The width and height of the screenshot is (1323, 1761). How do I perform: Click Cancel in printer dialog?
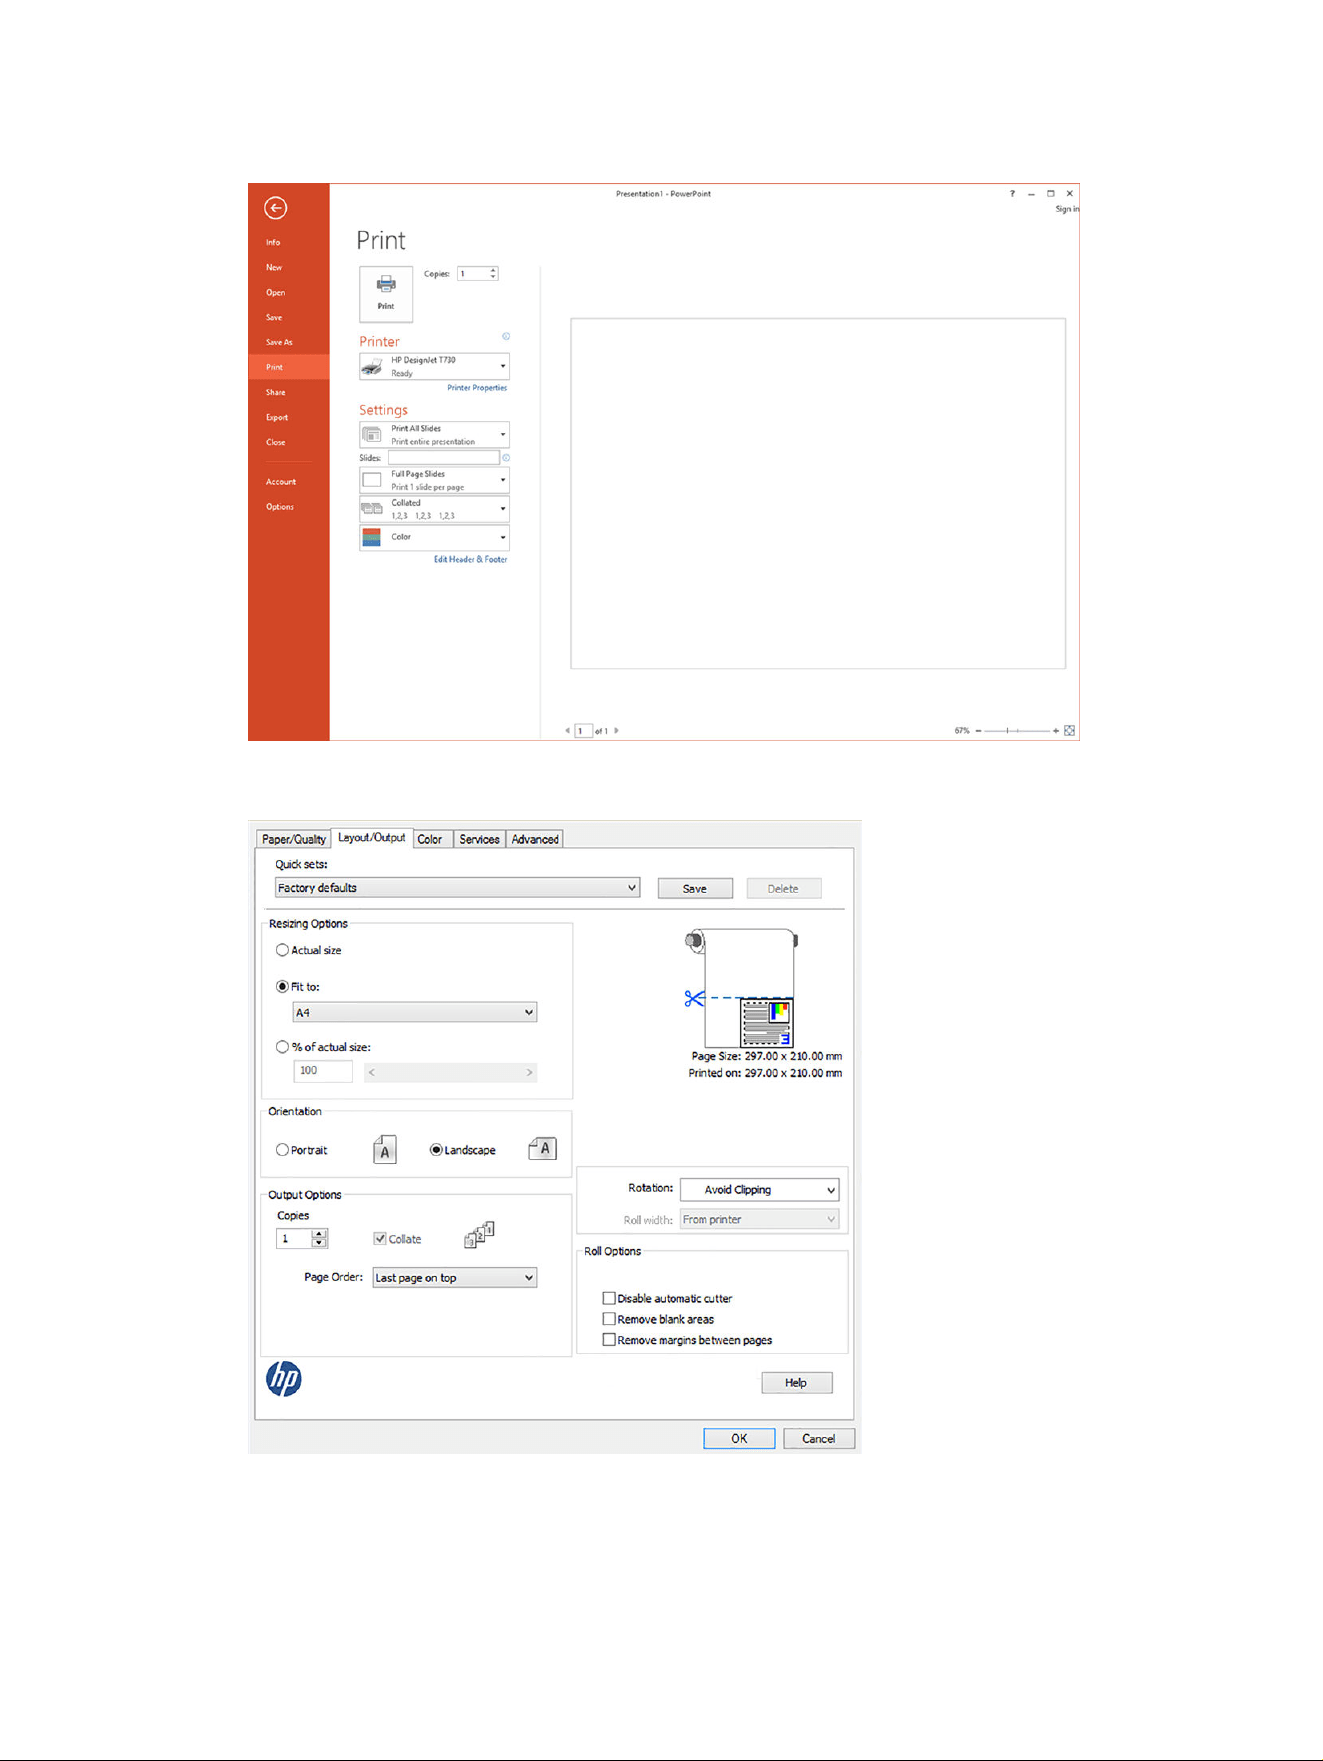pyautogui.click(x=818, y=1438)
